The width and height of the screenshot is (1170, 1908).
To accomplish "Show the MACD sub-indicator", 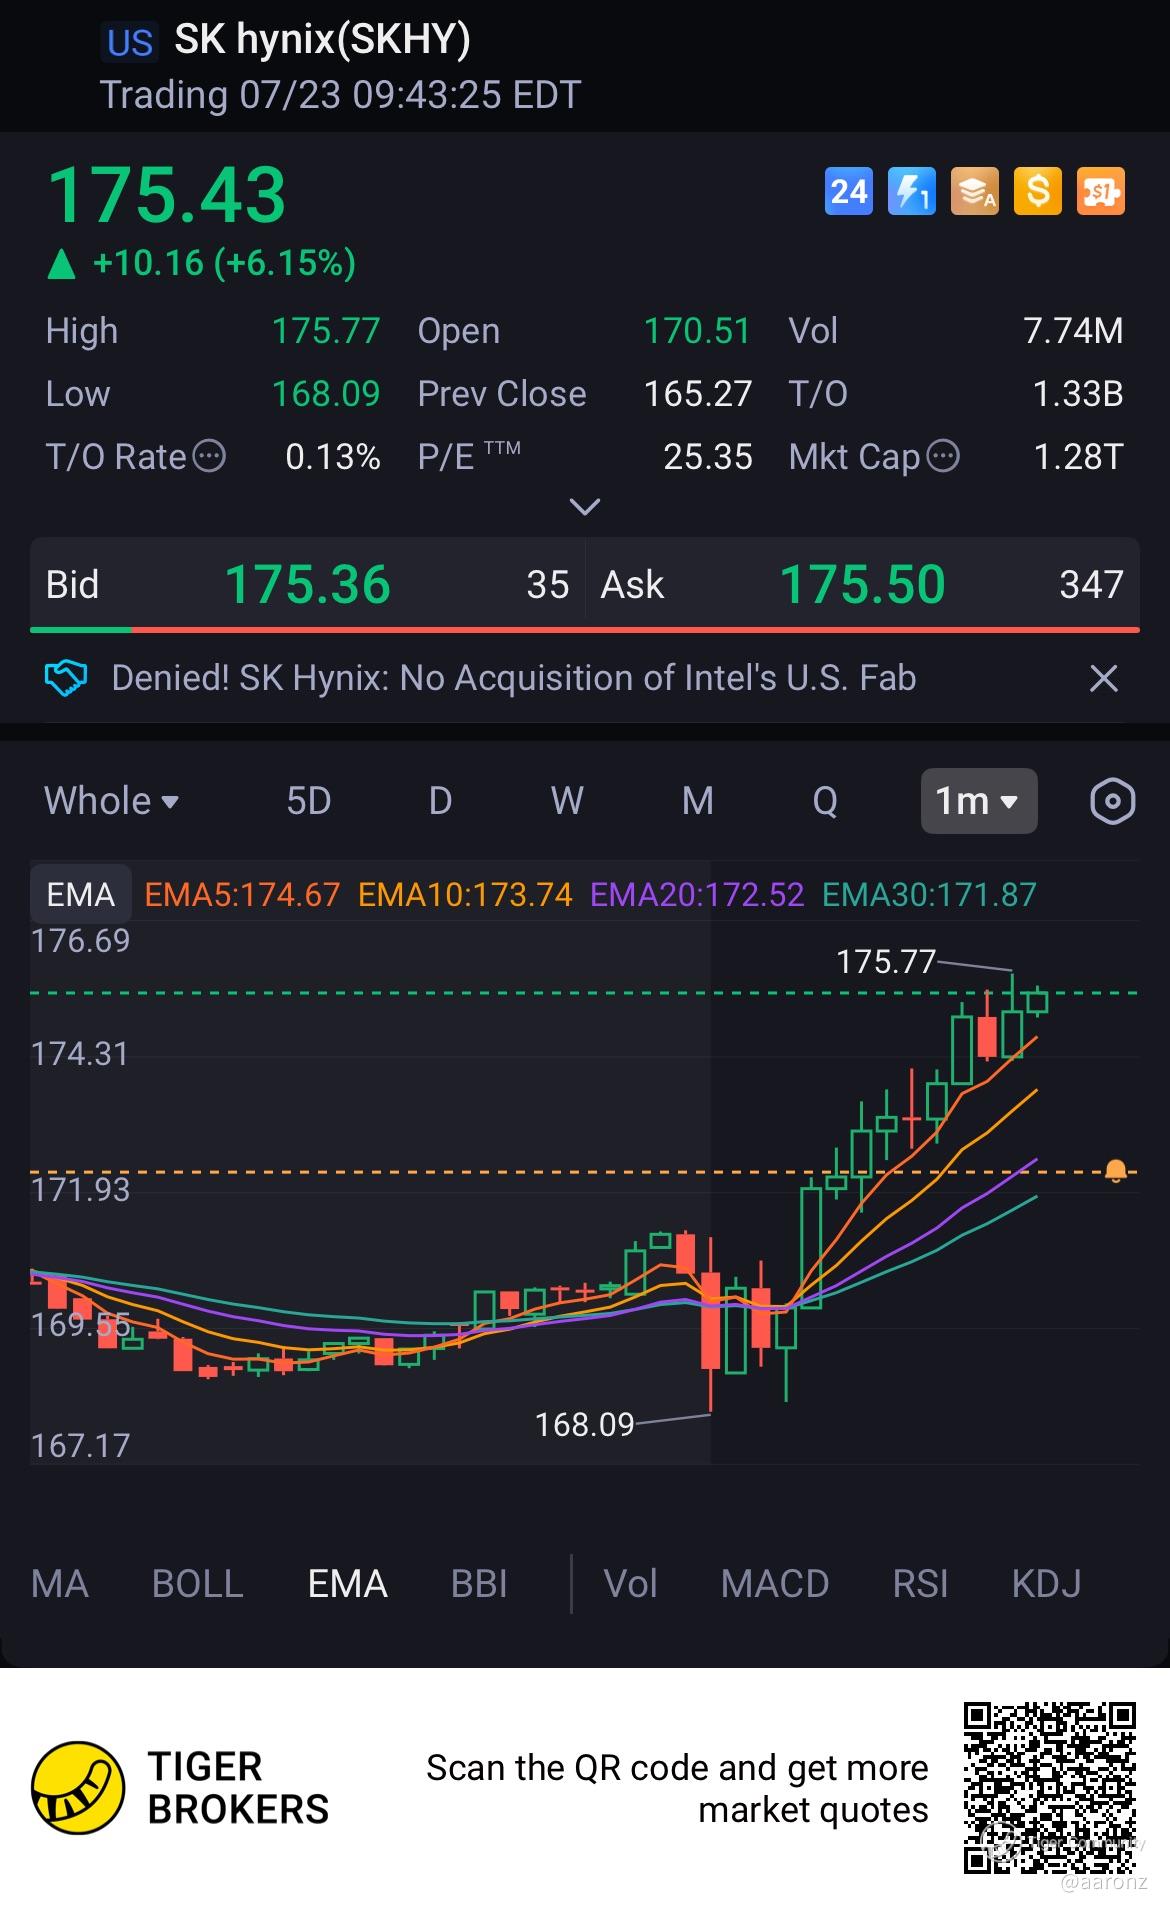I will (x=775, y=1584).
